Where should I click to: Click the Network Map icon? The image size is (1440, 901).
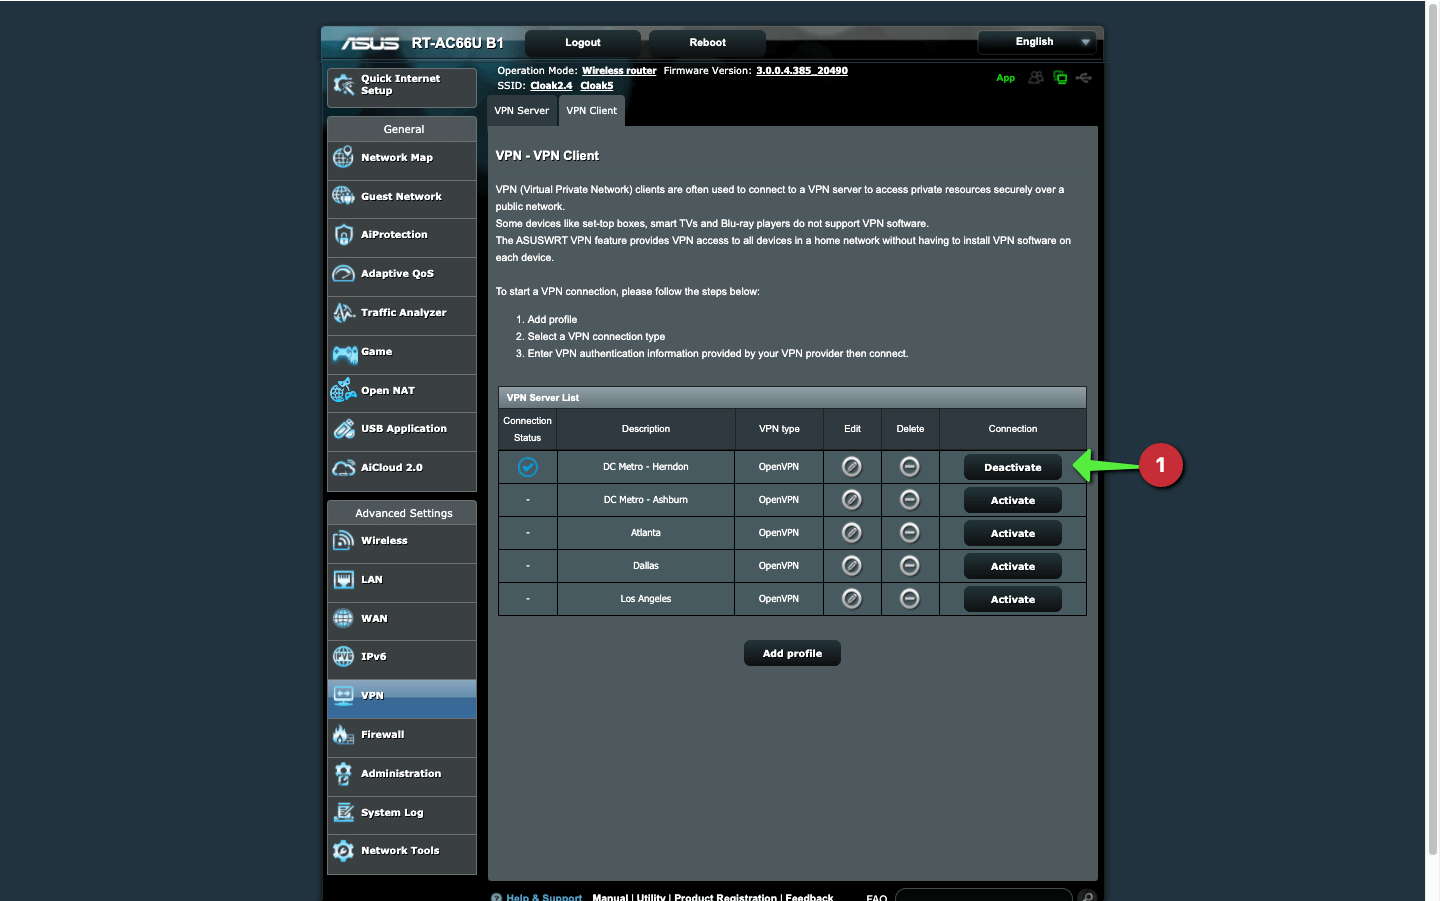[343, 157]
